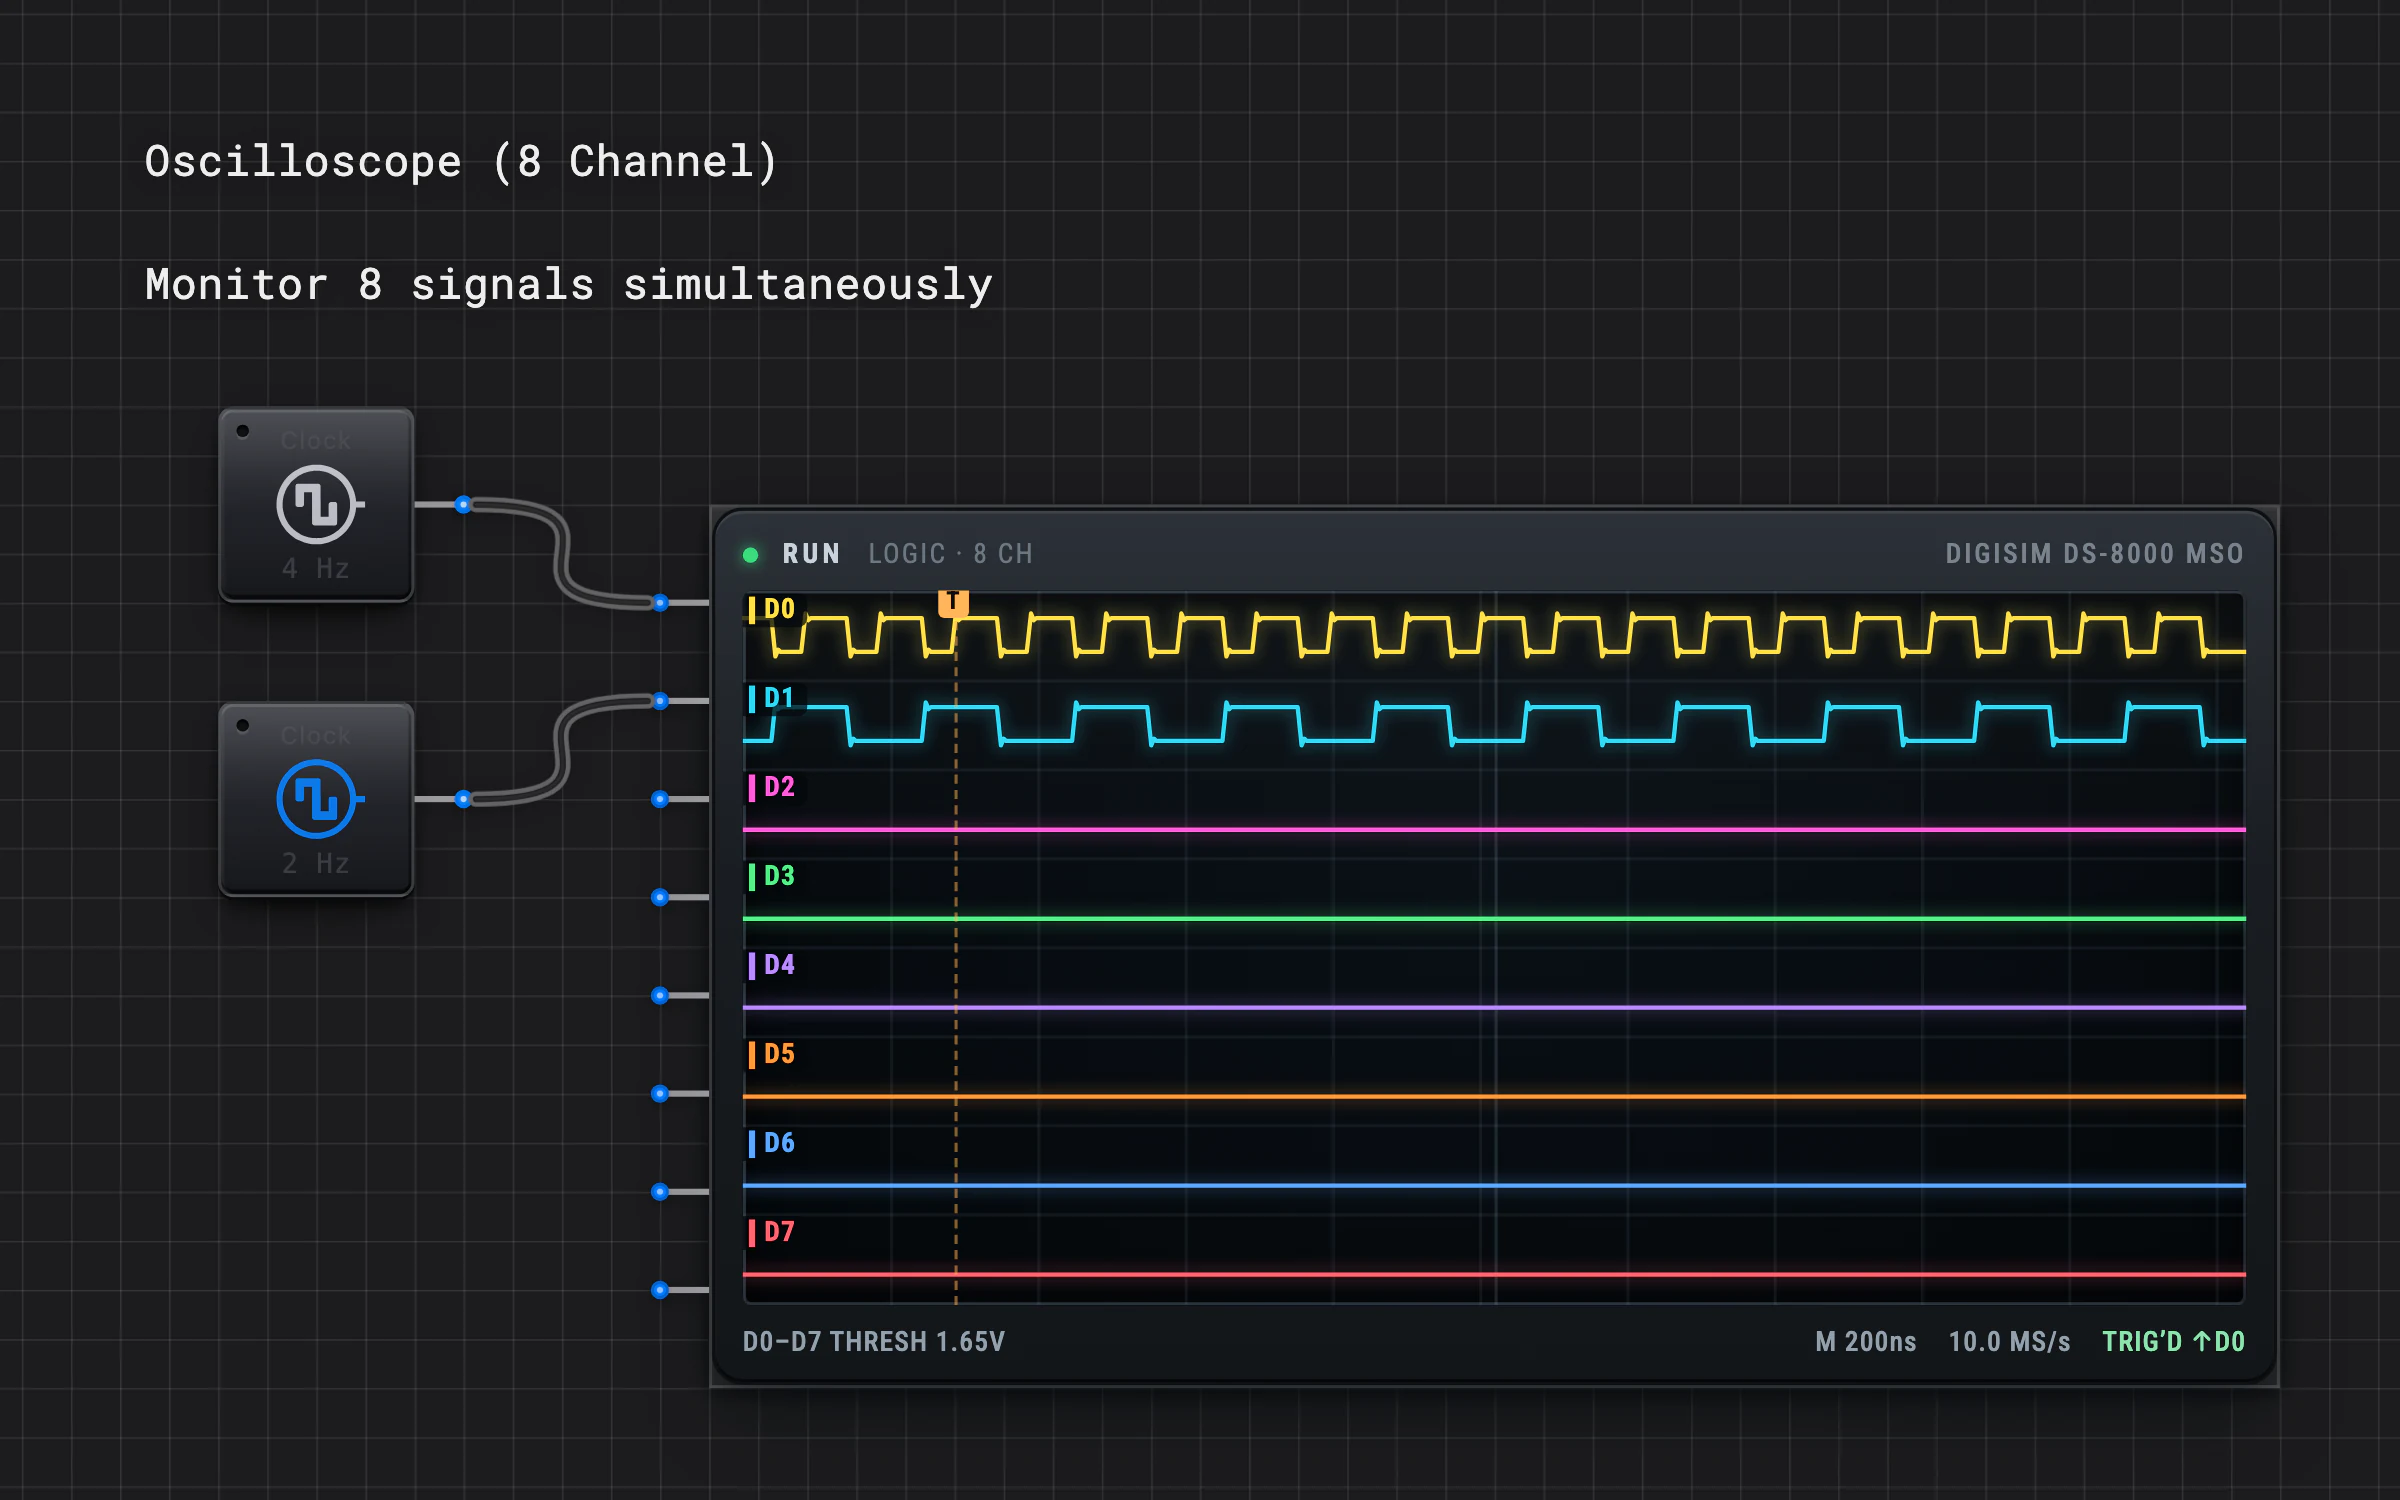Select the oscilloscope D5 input pin

660,1093
